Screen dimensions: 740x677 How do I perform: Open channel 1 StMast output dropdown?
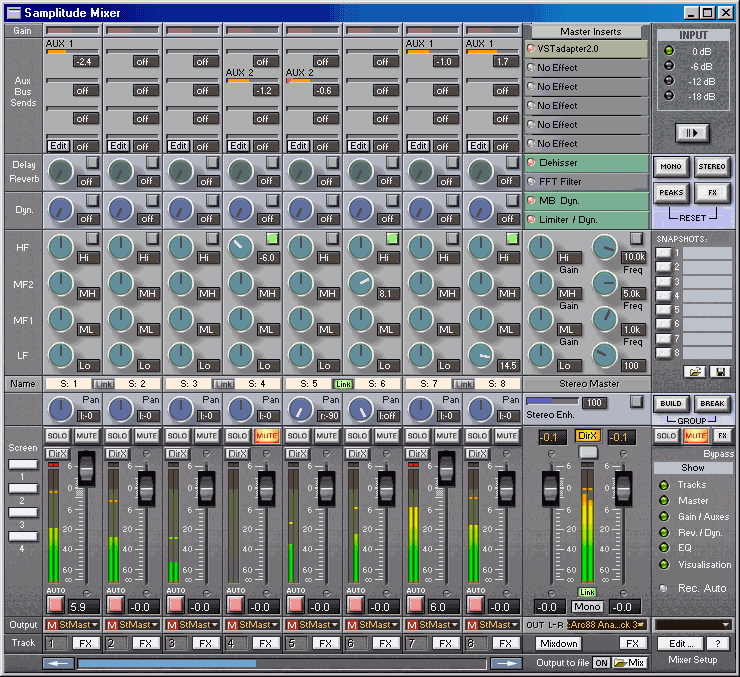73,625
